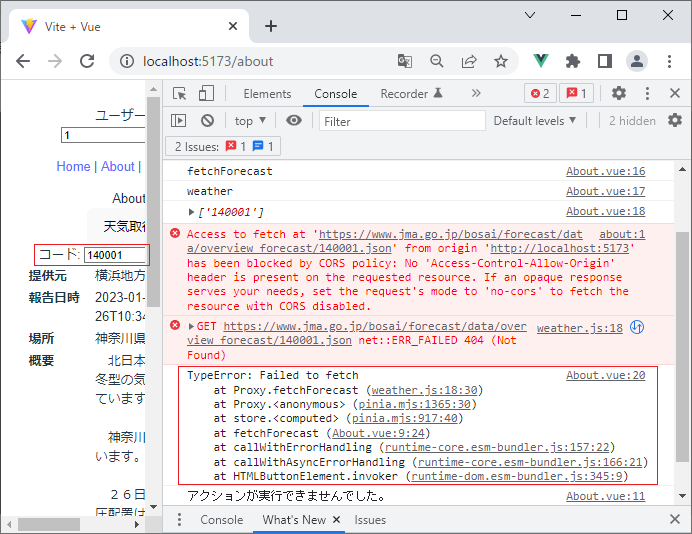Viewport: 692px width, 534px height.
Task: Open Vue devtools extension icon
Action: pos(541,61)
